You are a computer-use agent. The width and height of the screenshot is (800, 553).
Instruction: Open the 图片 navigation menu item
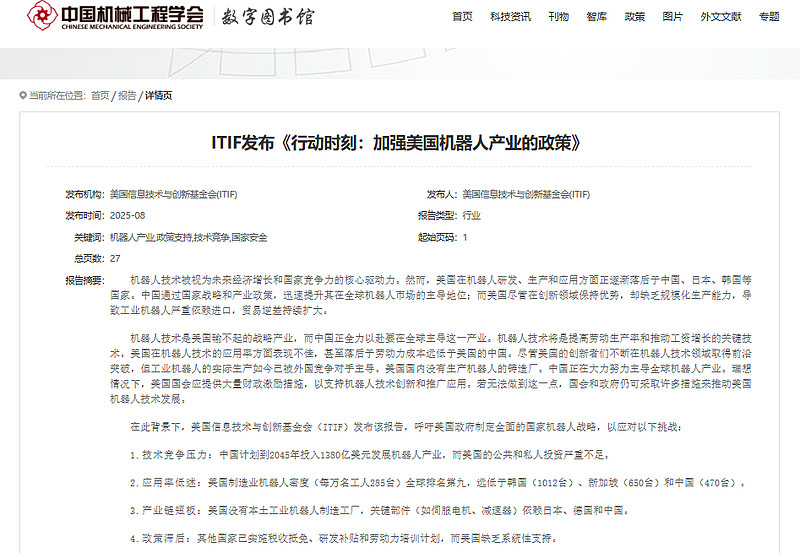tap(672, 17)
